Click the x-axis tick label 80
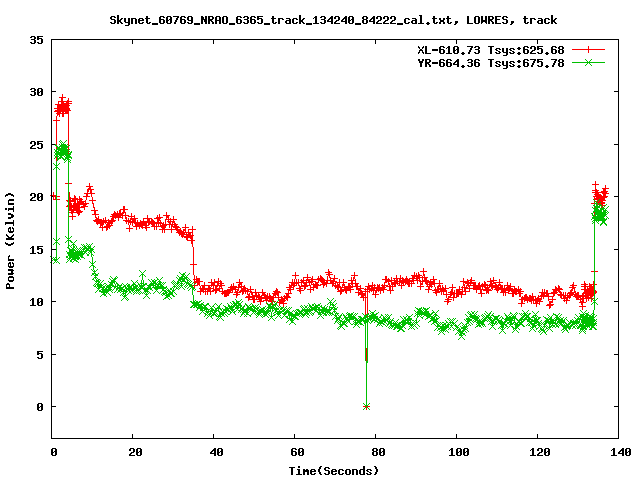This screenshot has height=480, width=640. [378, 452]
